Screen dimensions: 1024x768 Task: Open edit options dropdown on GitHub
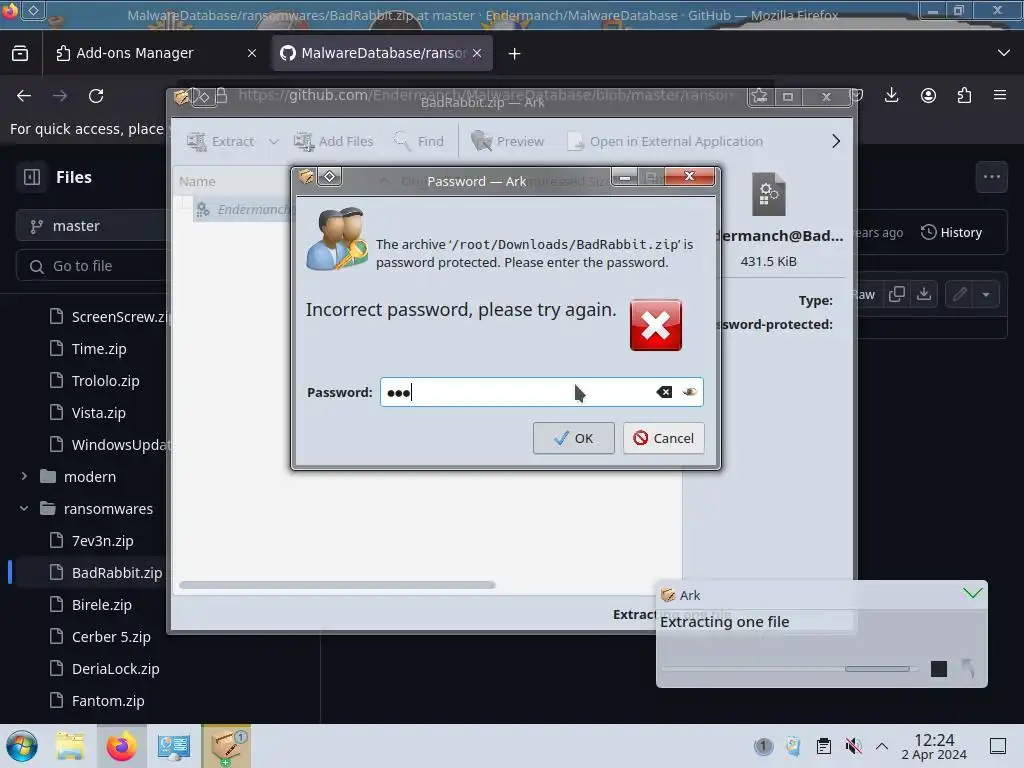(x=986, y=295)
